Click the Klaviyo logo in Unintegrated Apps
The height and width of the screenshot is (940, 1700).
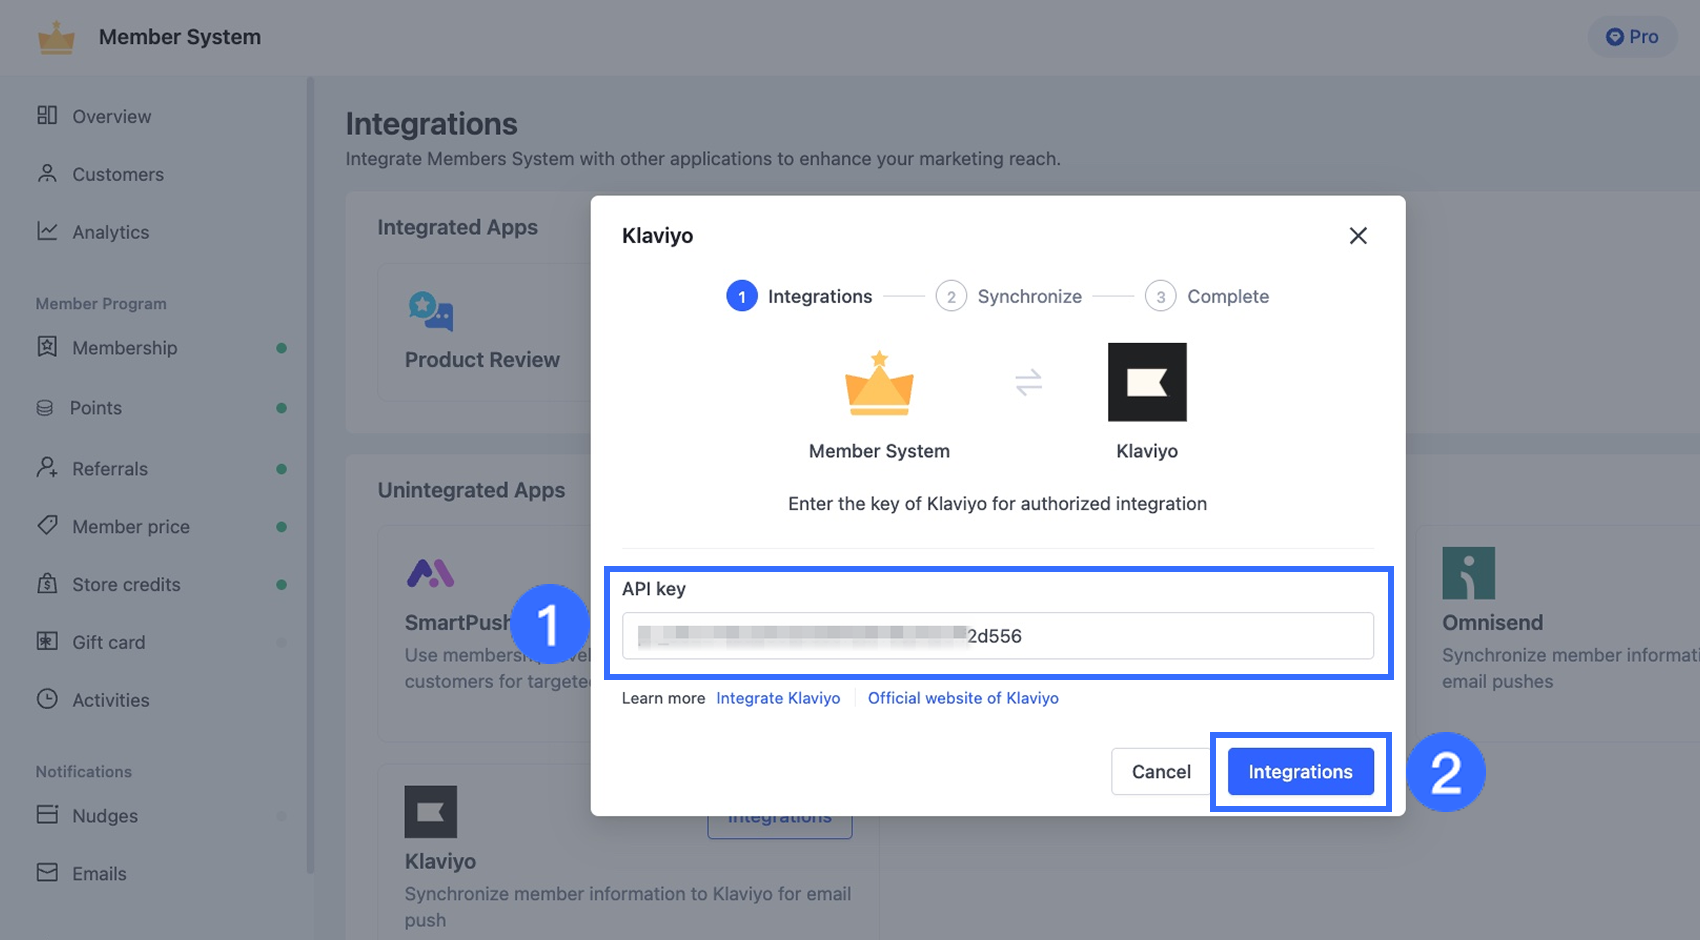(x=431, y=812)
